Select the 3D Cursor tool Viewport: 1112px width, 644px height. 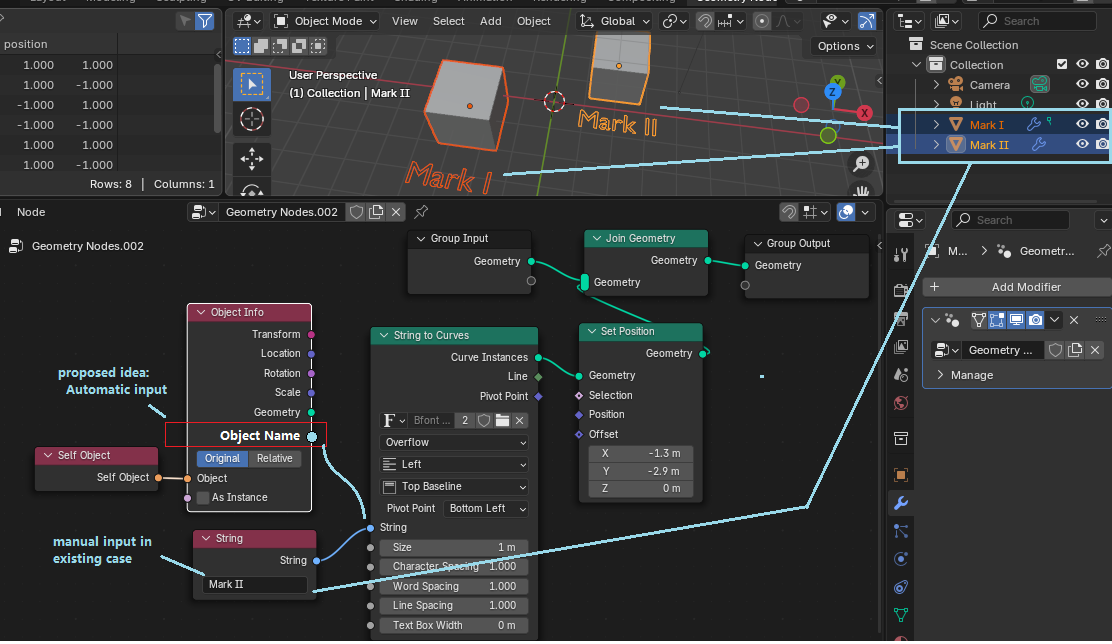(x=251, y=119)
